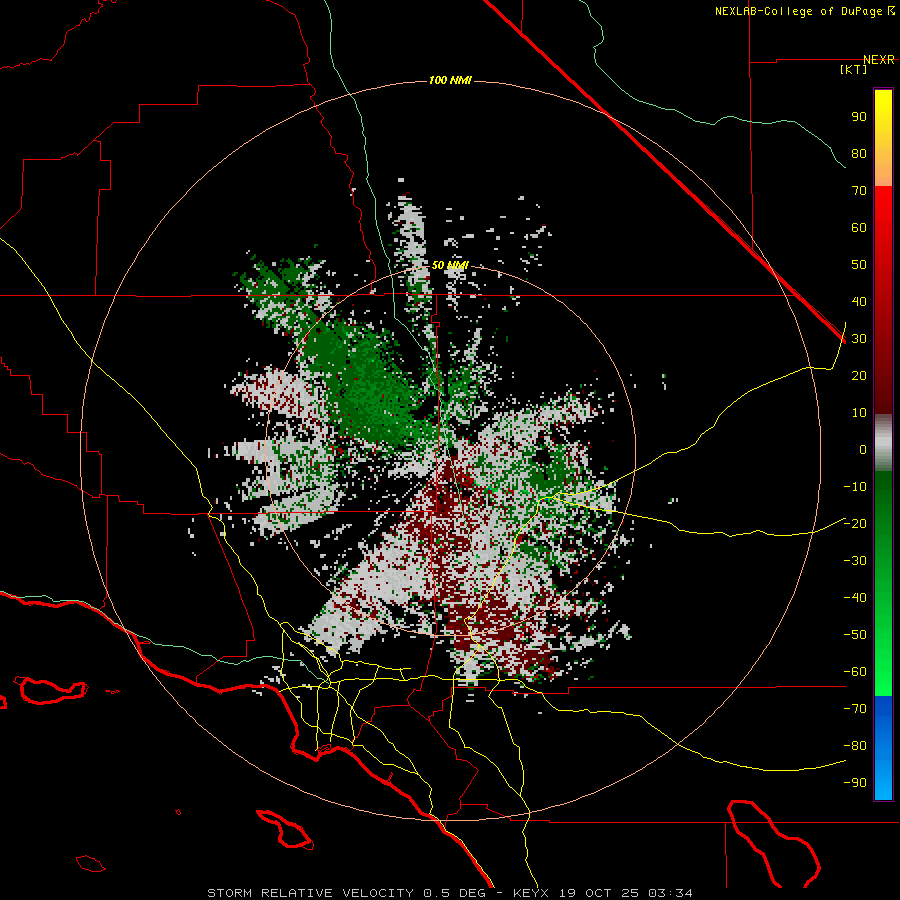
Task: Click the 0 value on velocity scale
Action: click(863, 449)
